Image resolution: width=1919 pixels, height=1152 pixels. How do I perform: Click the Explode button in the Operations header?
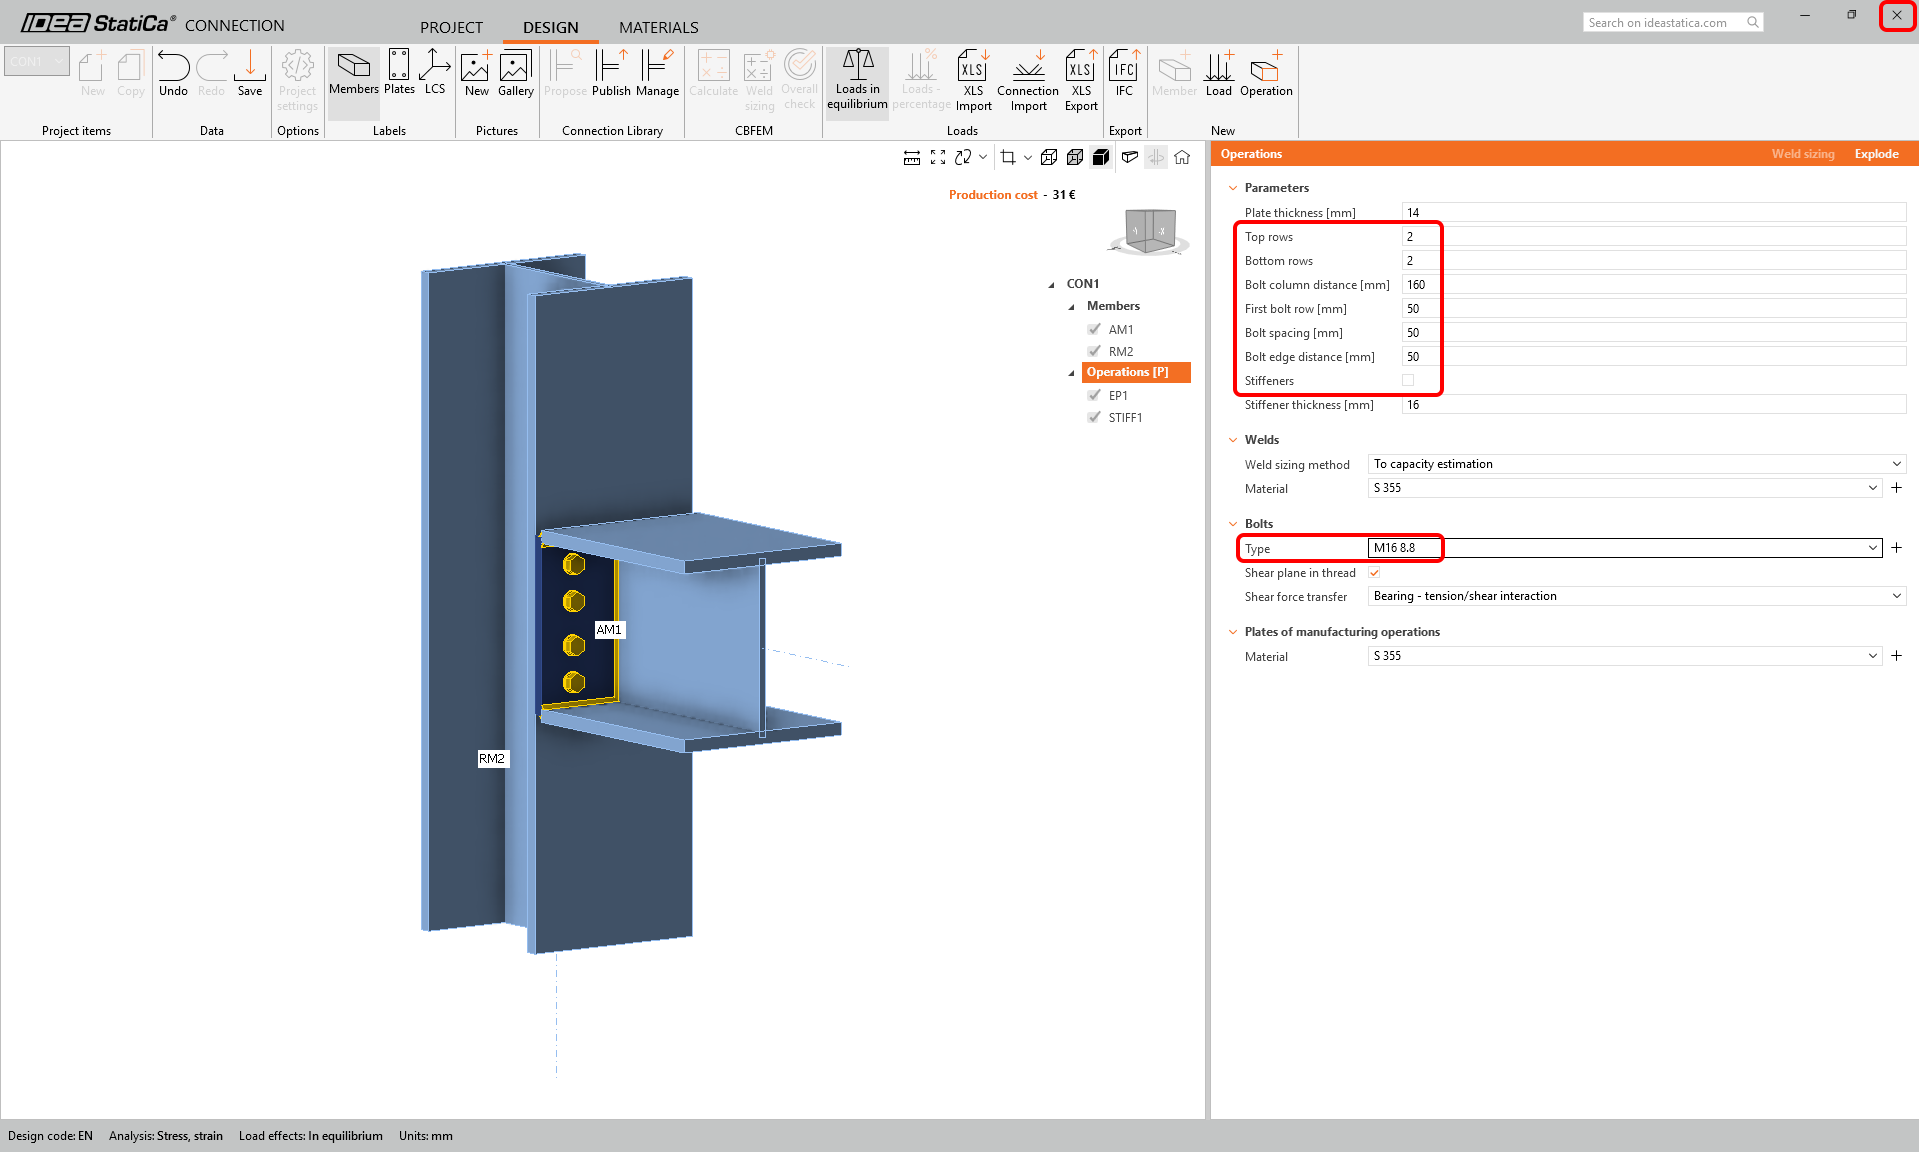pos(1876,154)
